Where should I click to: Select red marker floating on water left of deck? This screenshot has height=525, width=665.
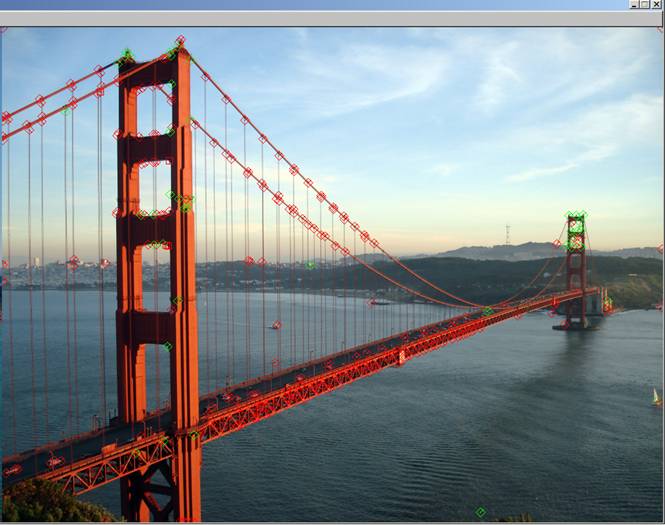pyautogui.click(x=276, y=325)
